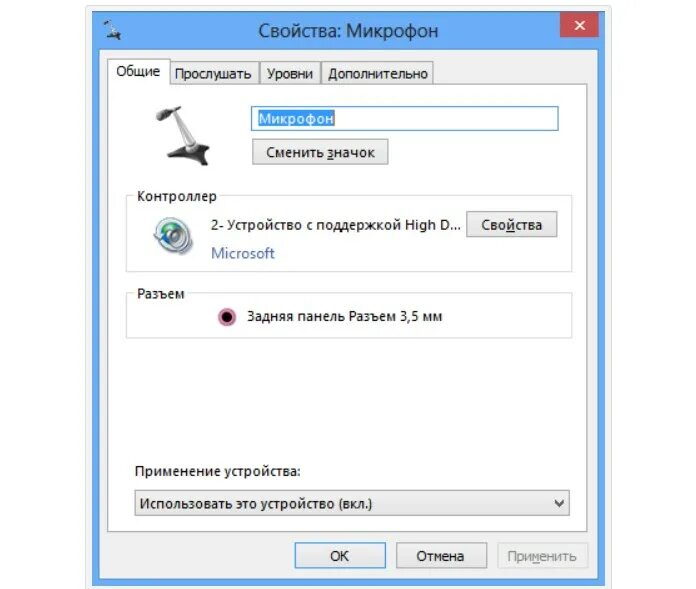
Task: Click the Применить button
Action: [542, 556]
